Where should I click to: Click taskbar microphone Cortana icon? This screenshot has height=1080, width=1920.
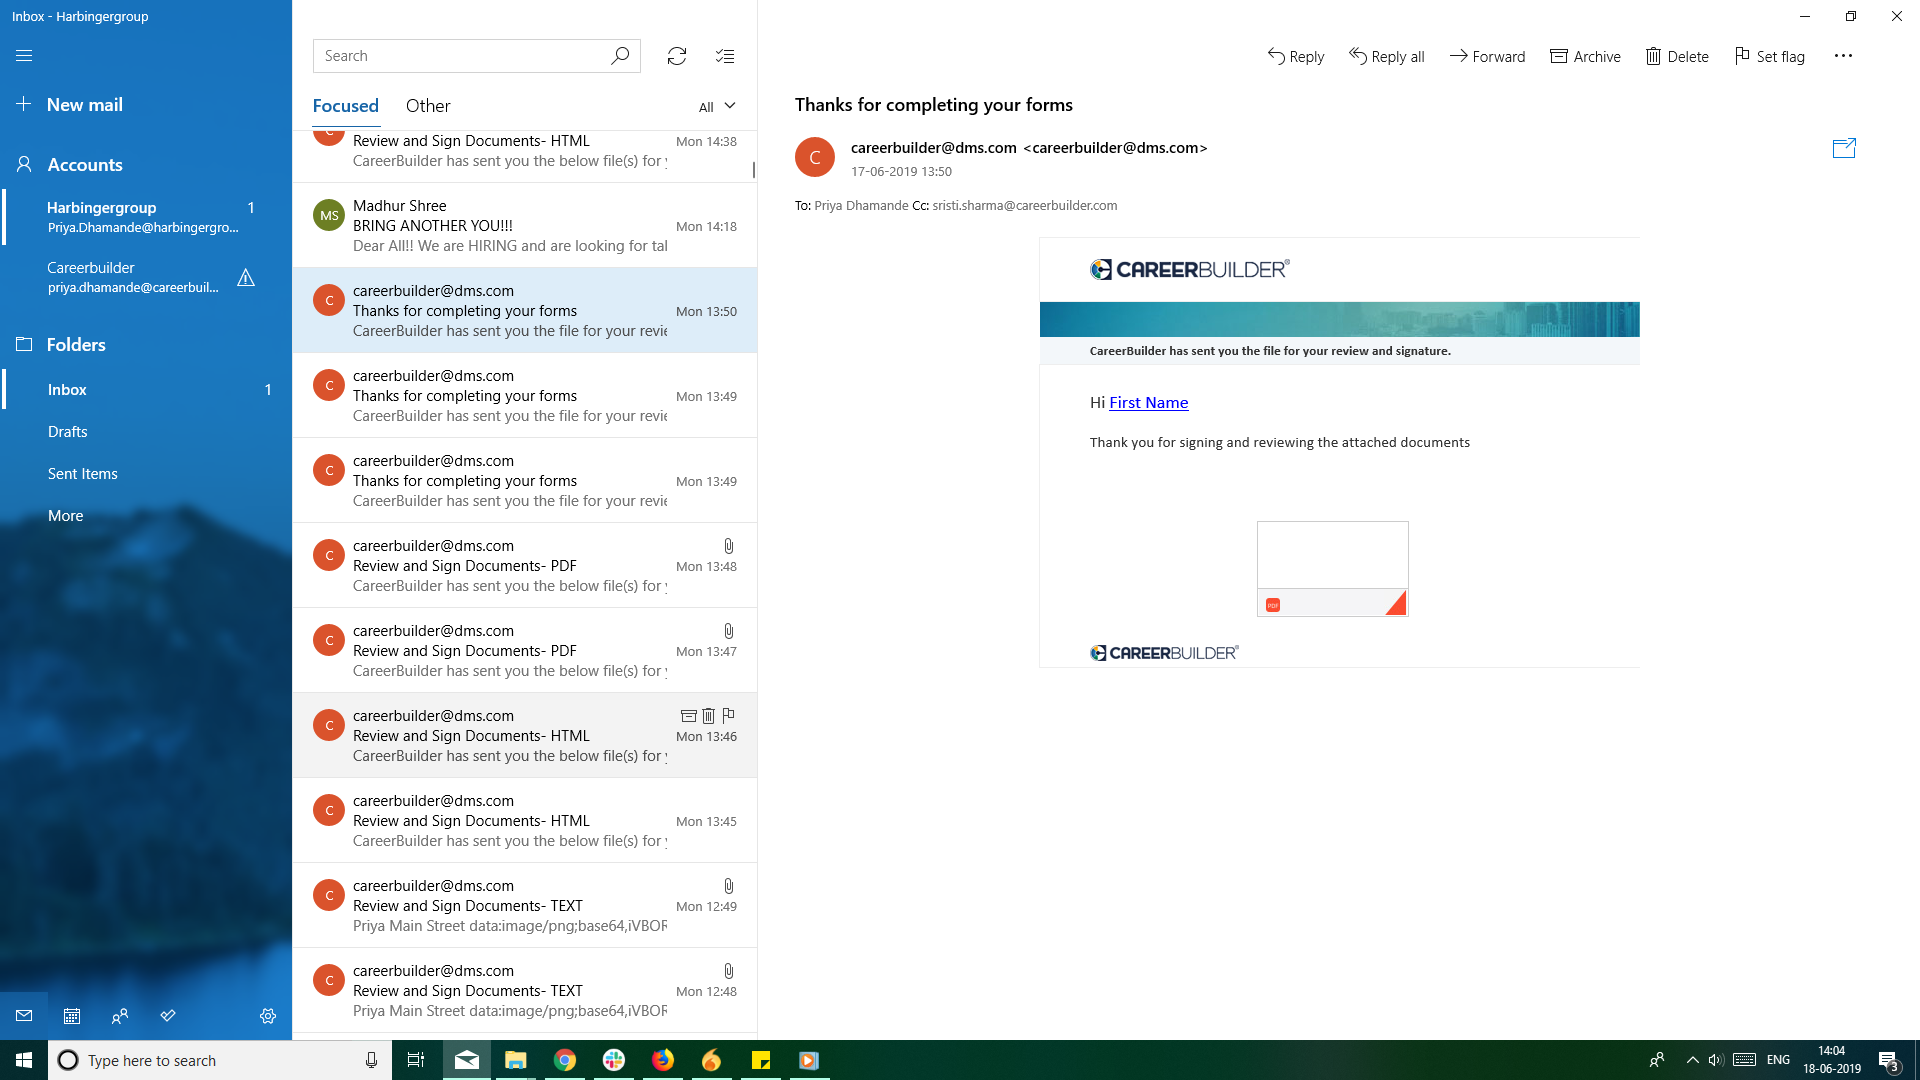point(371,1060)
